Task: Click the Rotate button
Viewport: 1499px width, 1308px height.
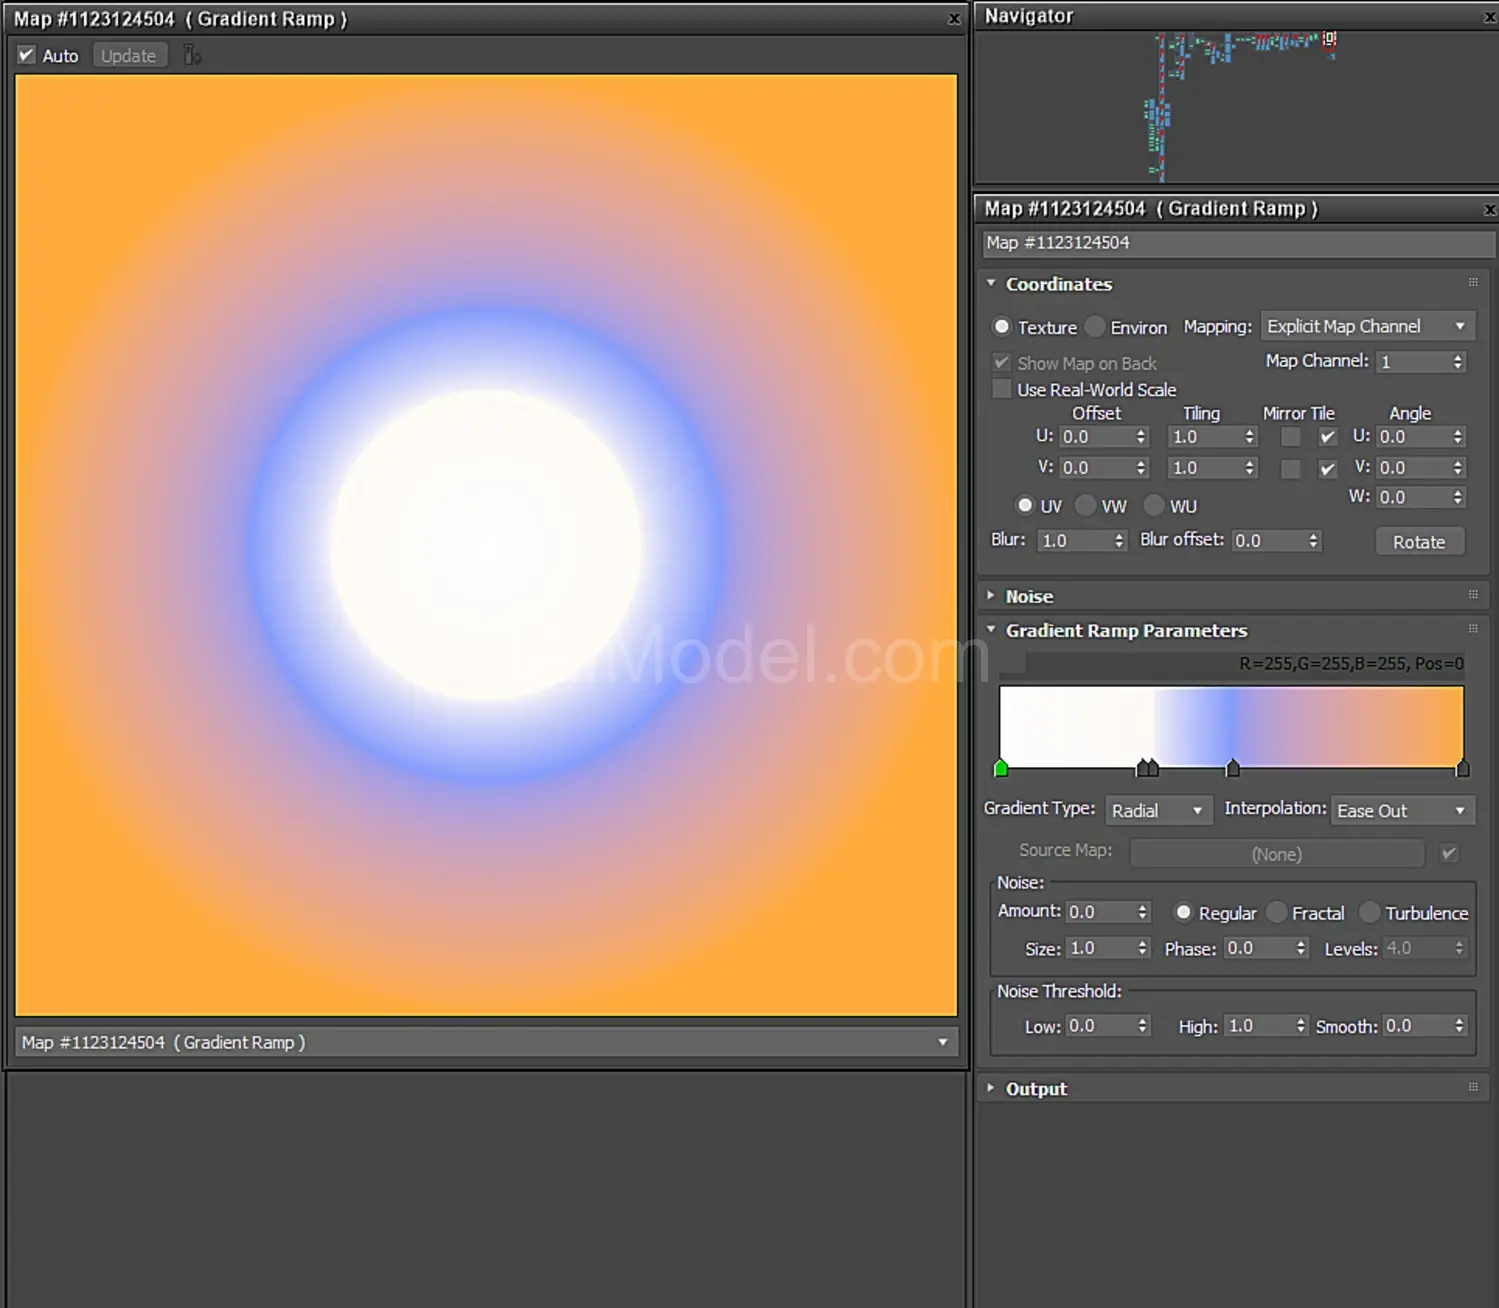Action: point(1419,541)
